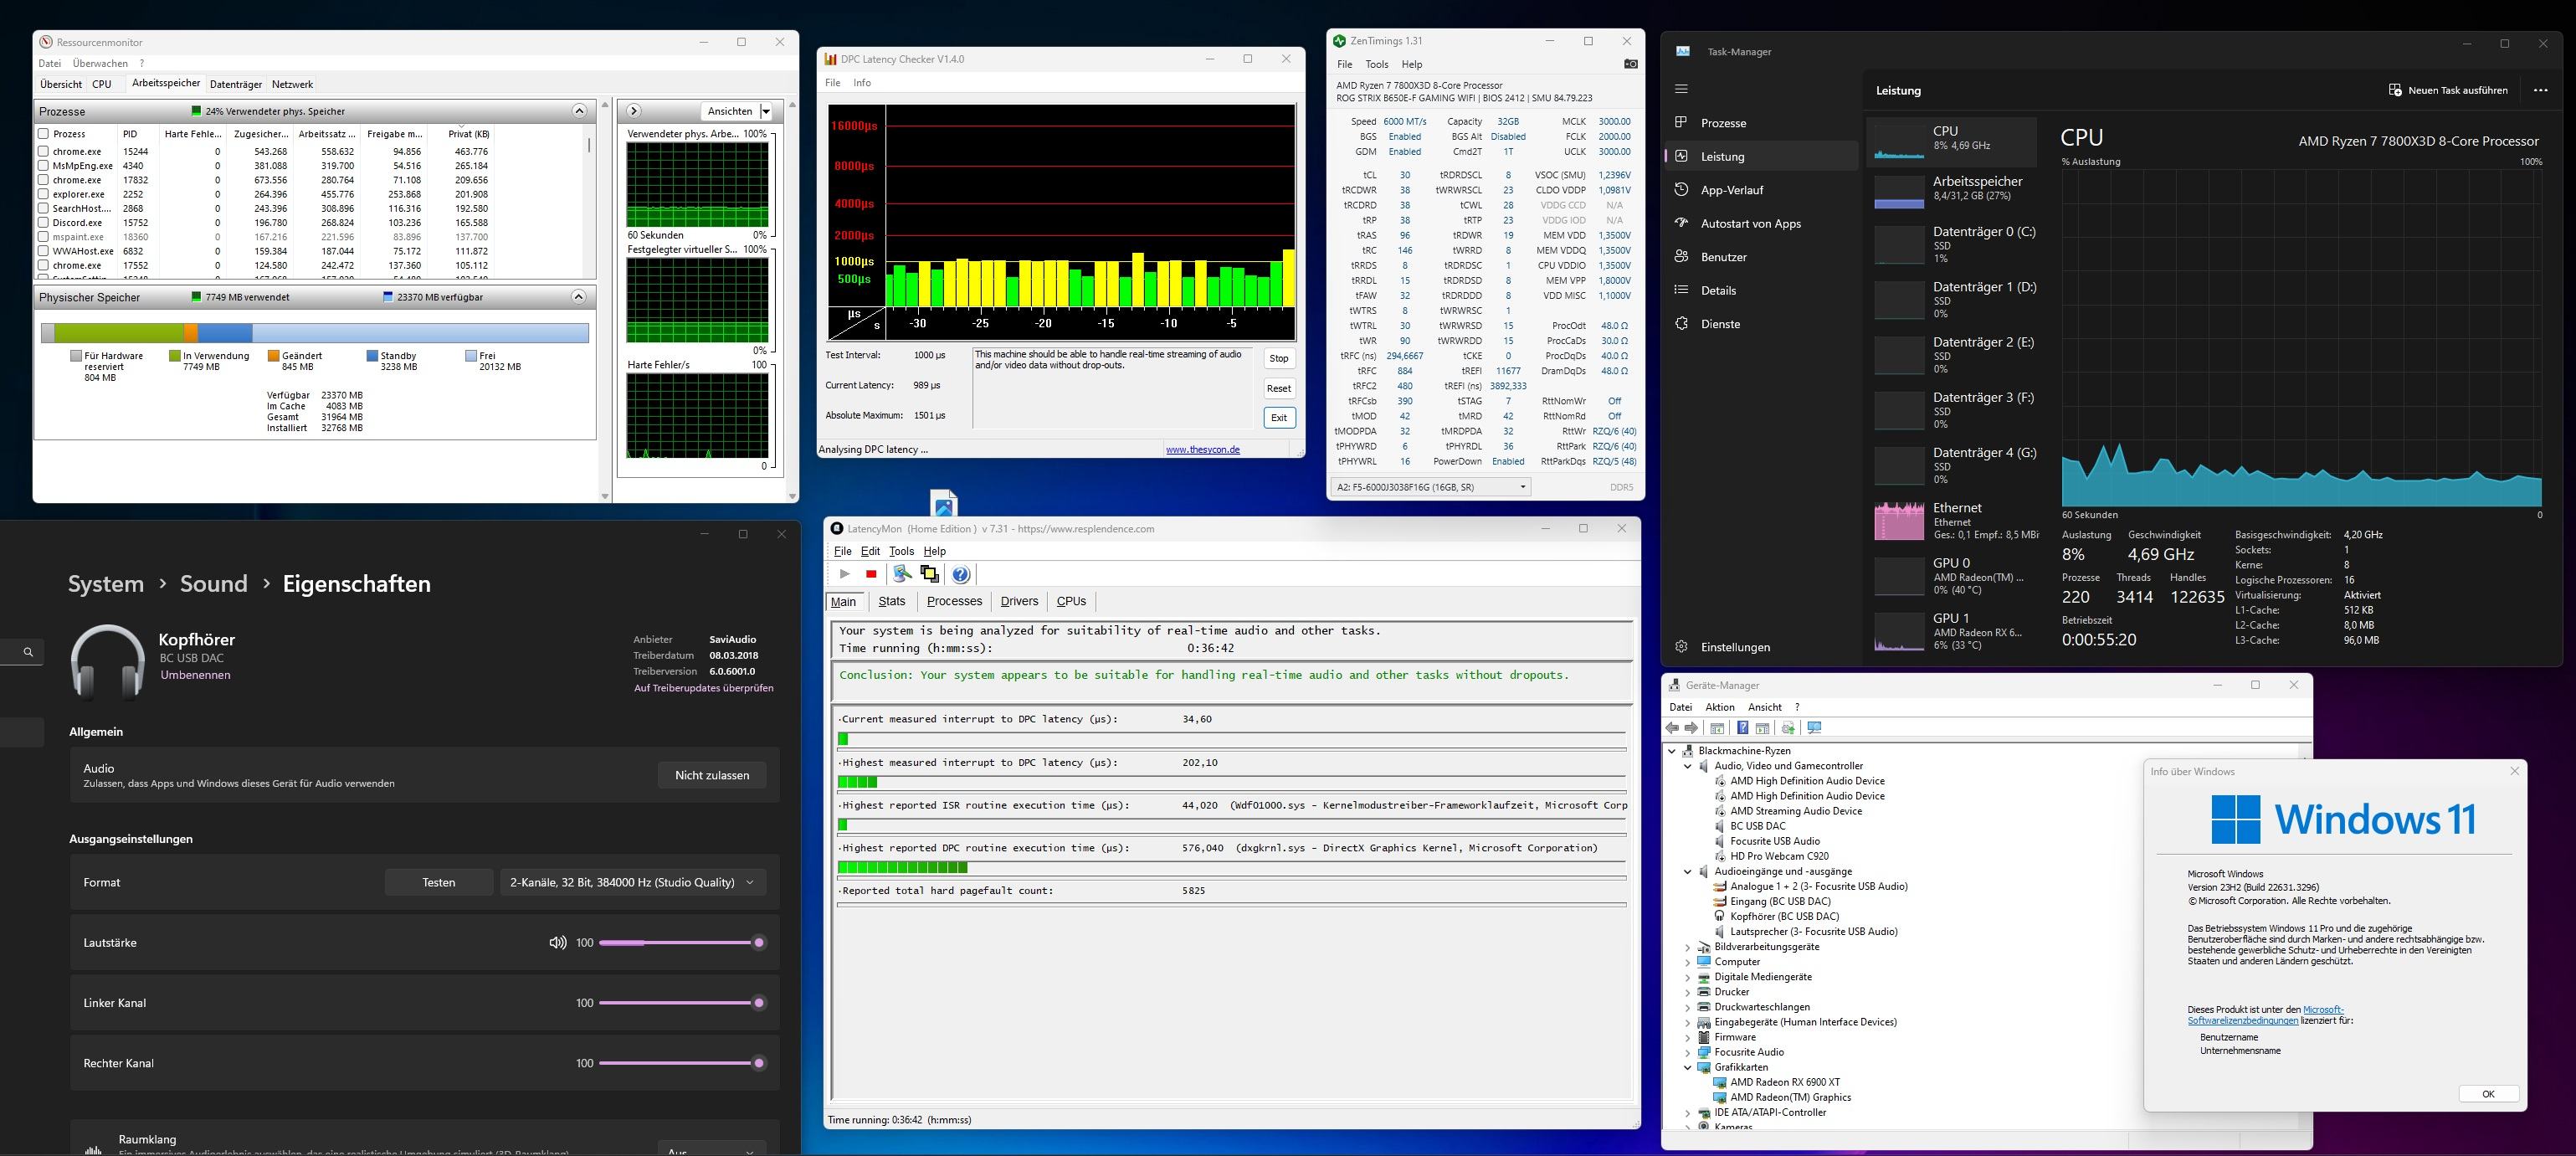
Task: Open Einstellungen gear in Task-Manager
Action: click(1681, 647)
